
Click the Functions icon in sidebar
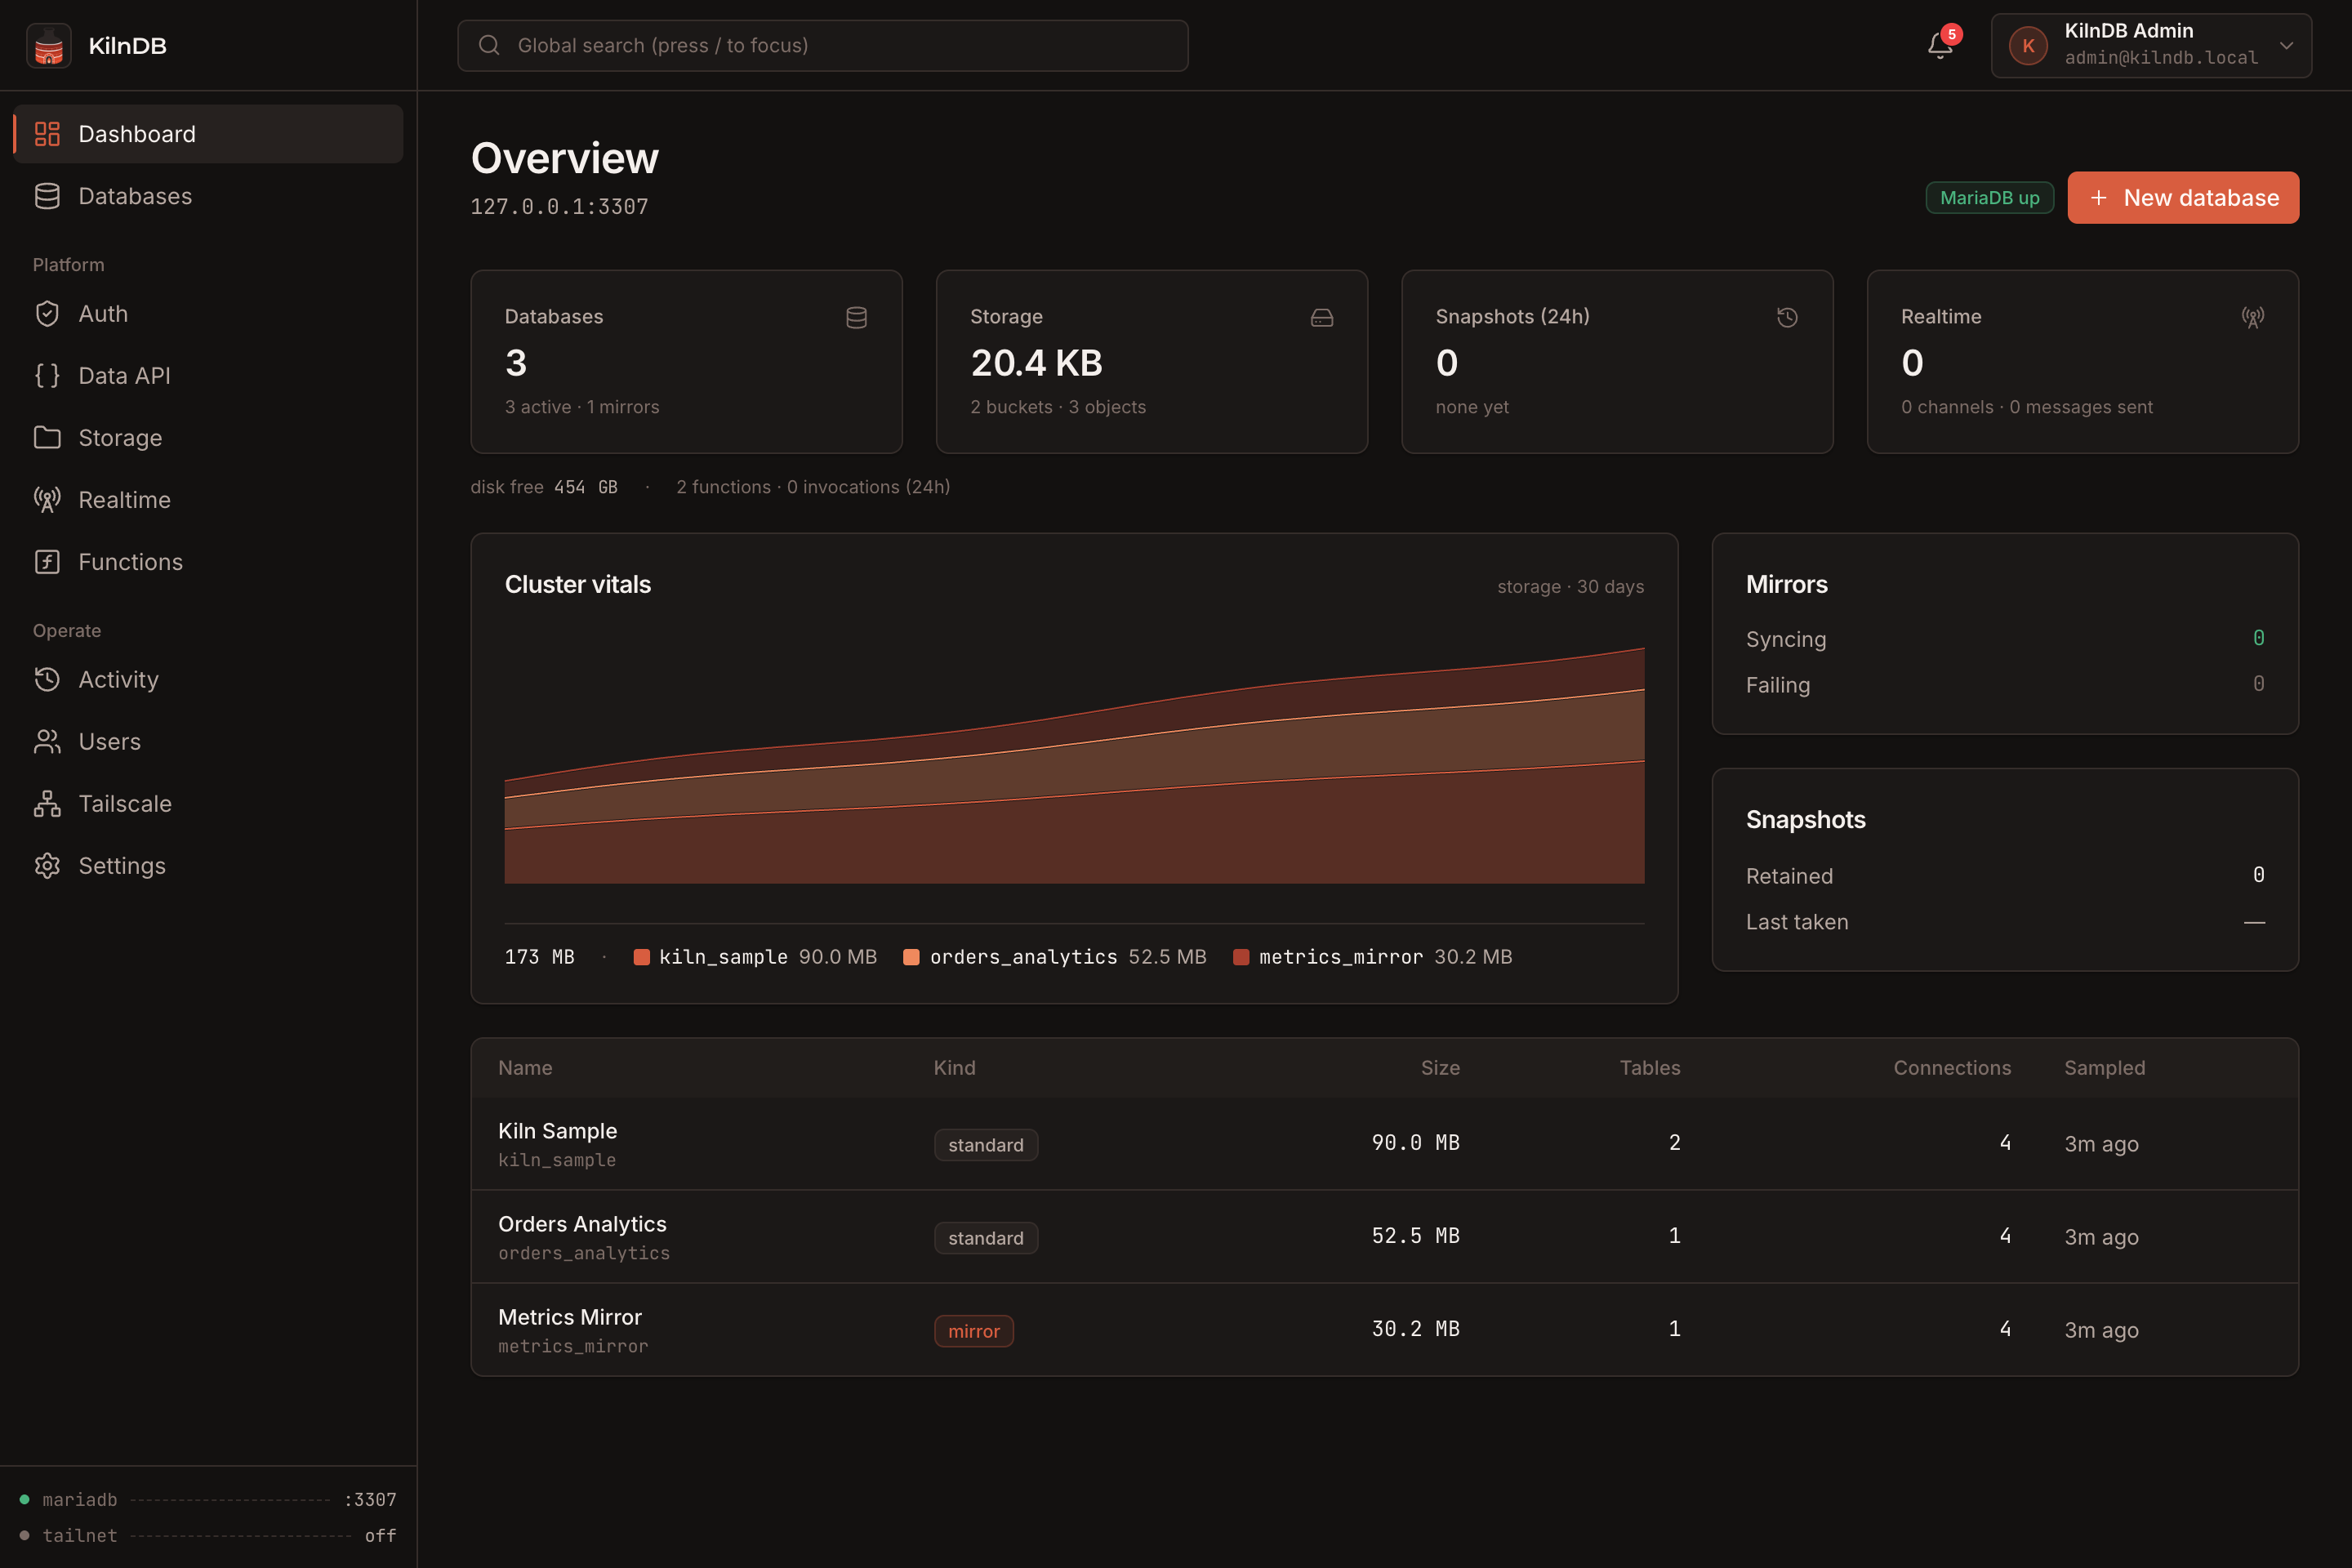tap(47, 562)
